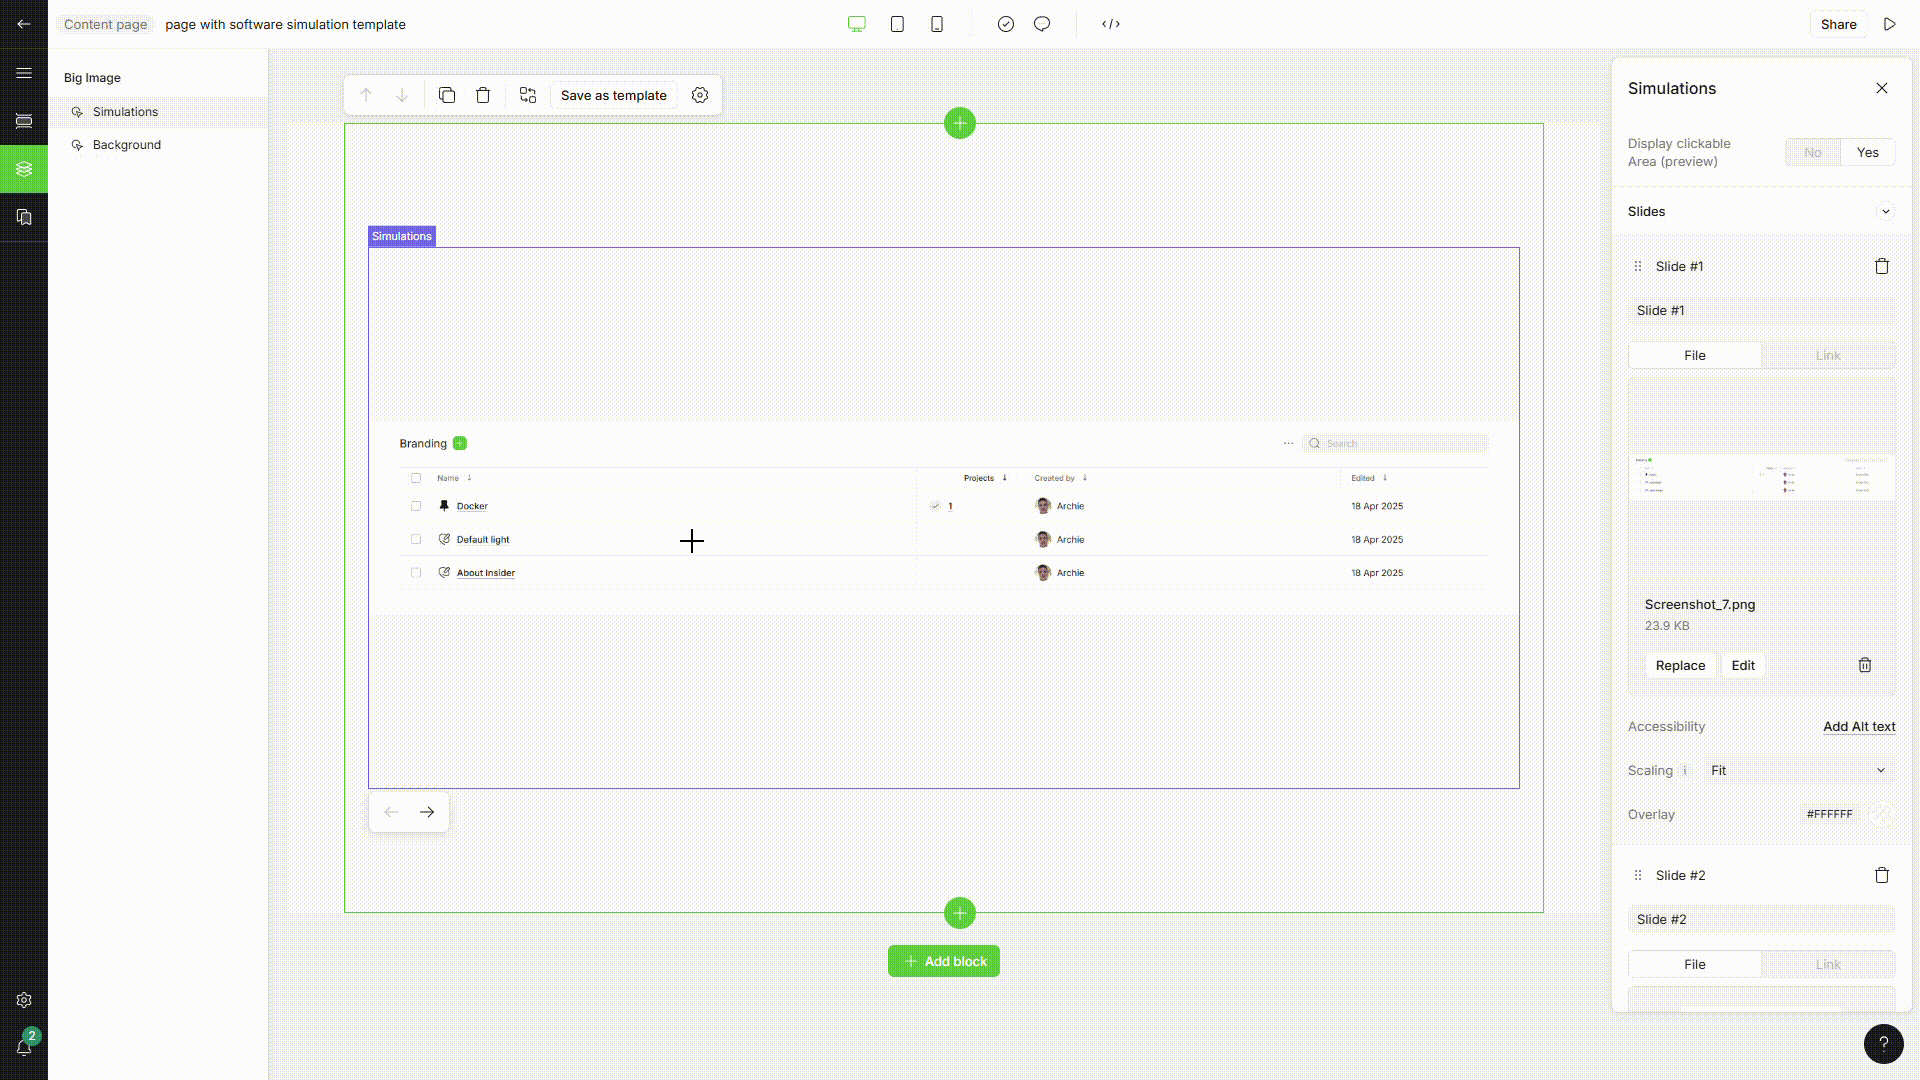Open comments speech bubble icon
The width and height of the screenshot is (1920, 1080).
point(1042,24)
